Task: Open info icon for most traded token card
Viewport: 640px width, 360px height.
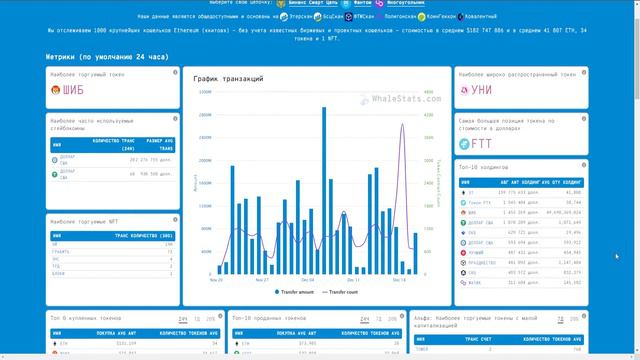Action: (175, 72)
